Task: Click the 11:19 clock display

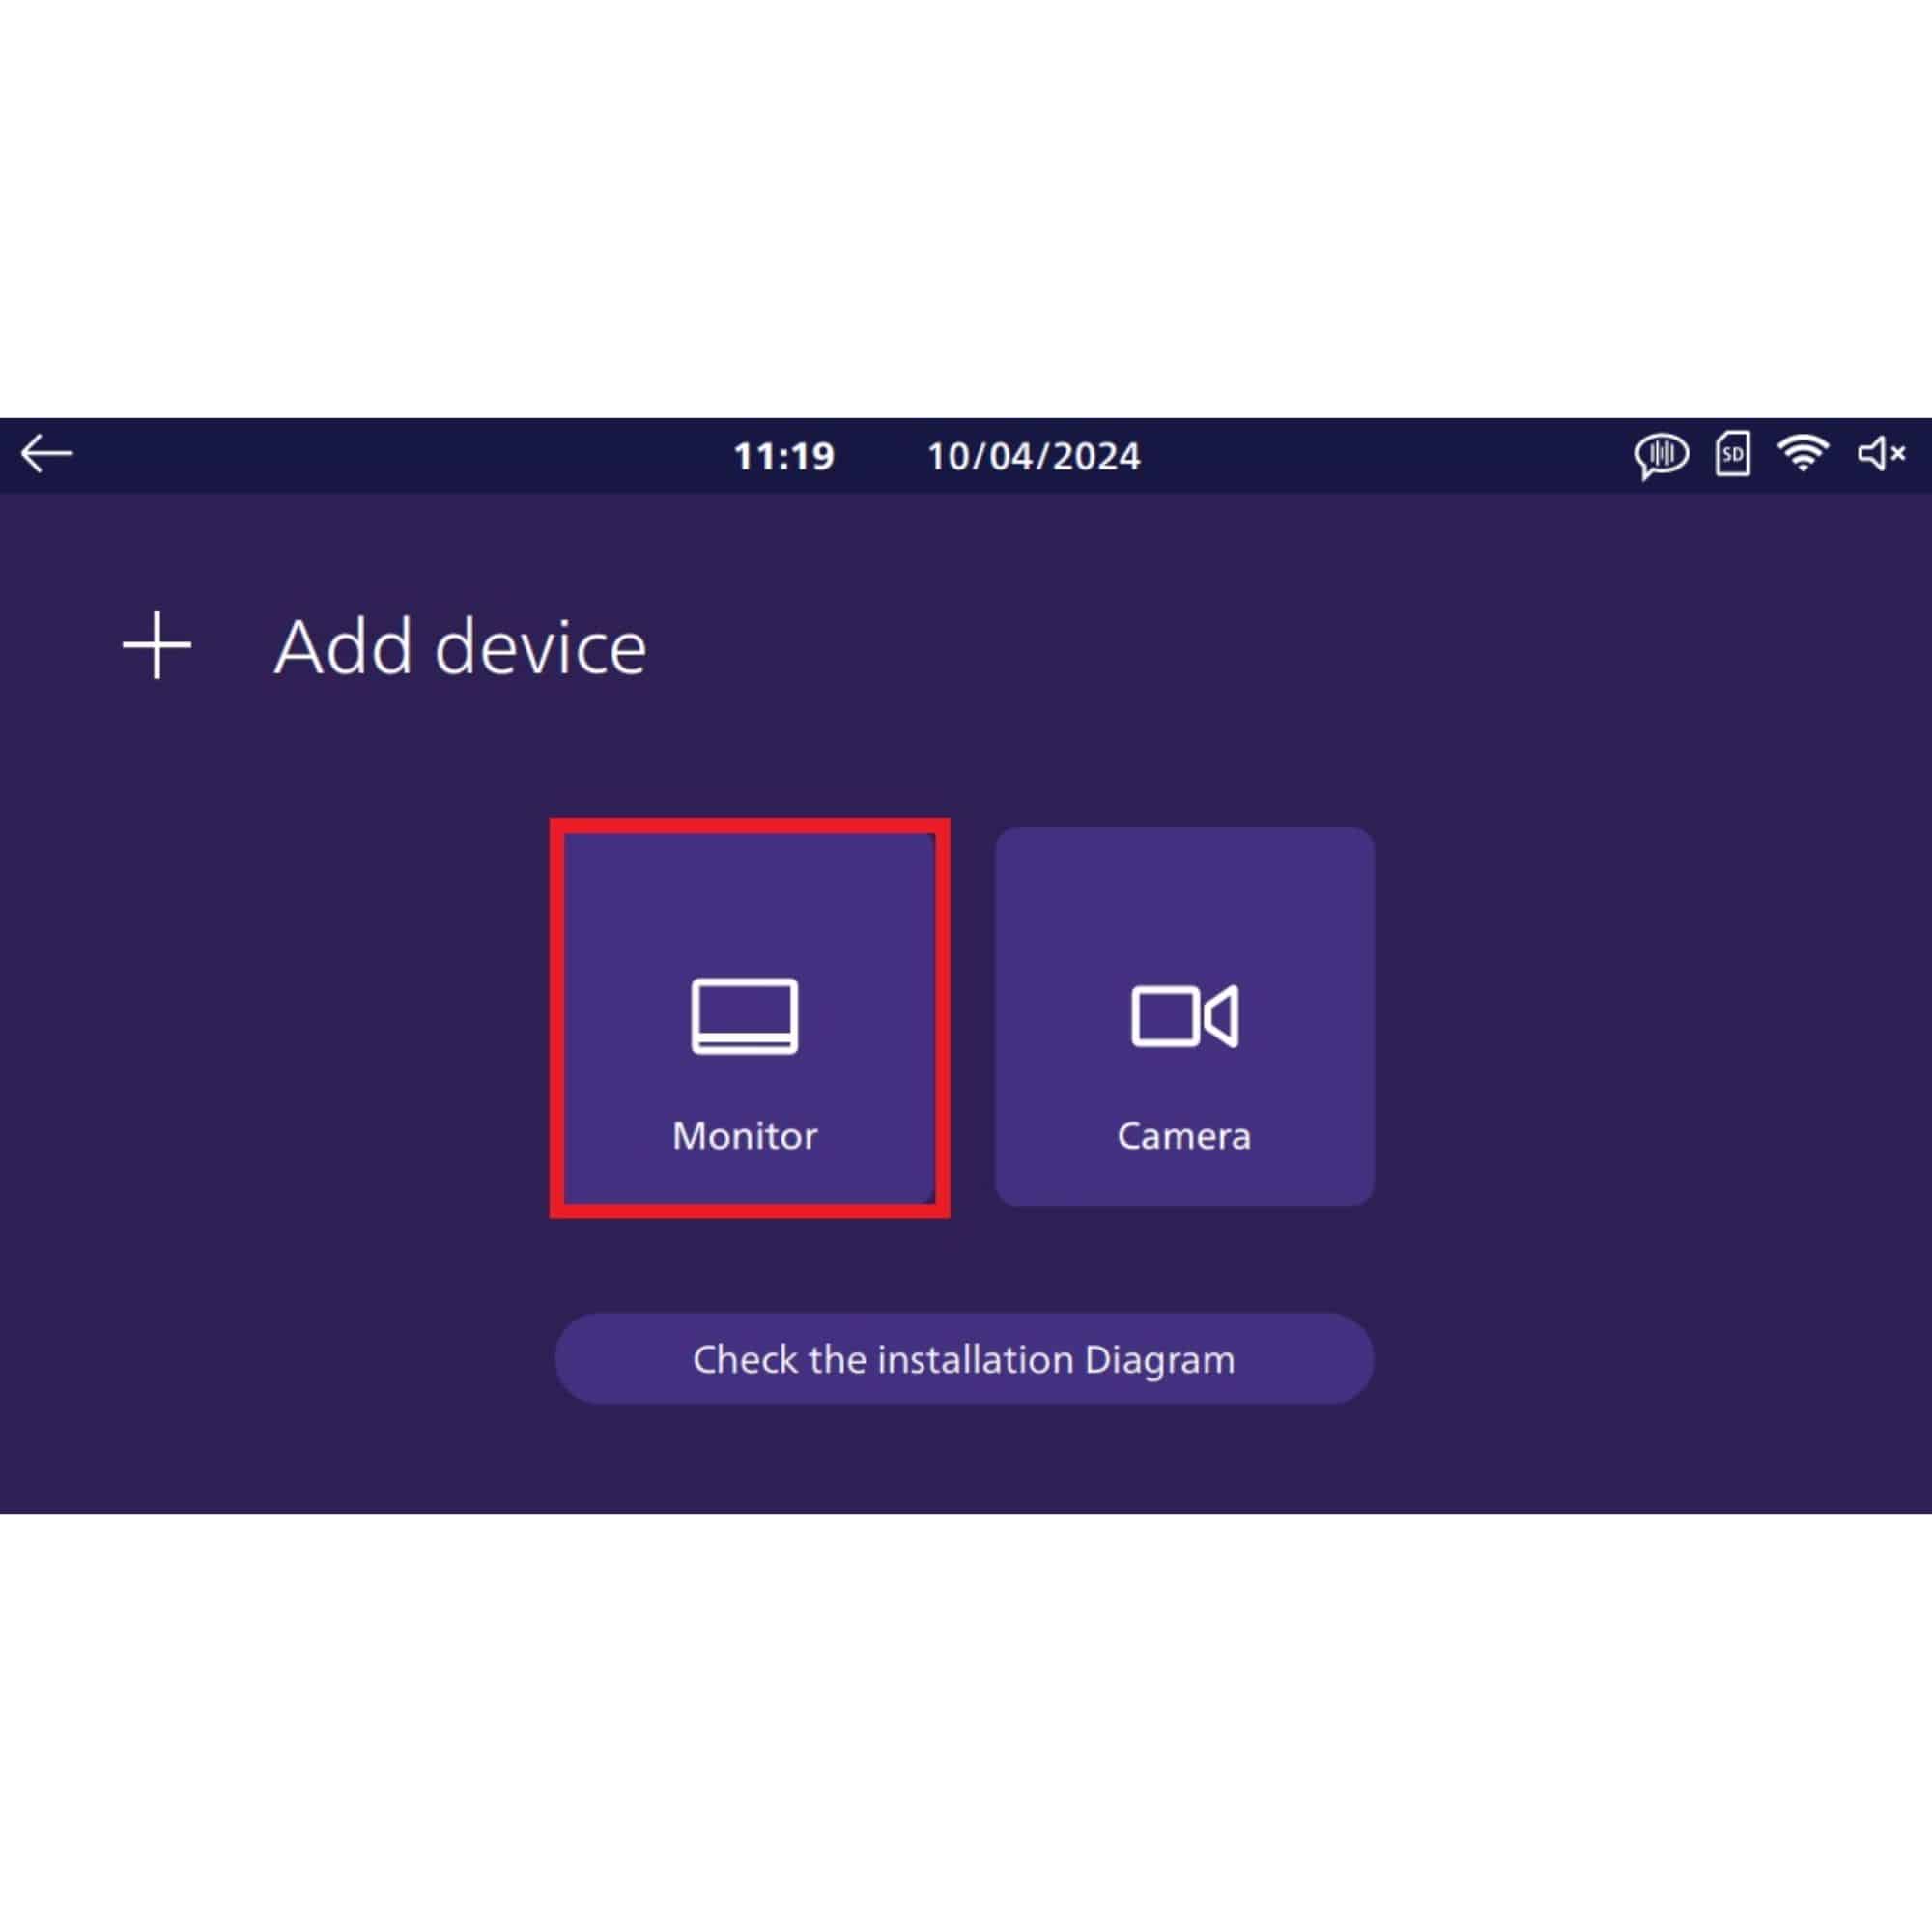Action: tap(784, 456)
